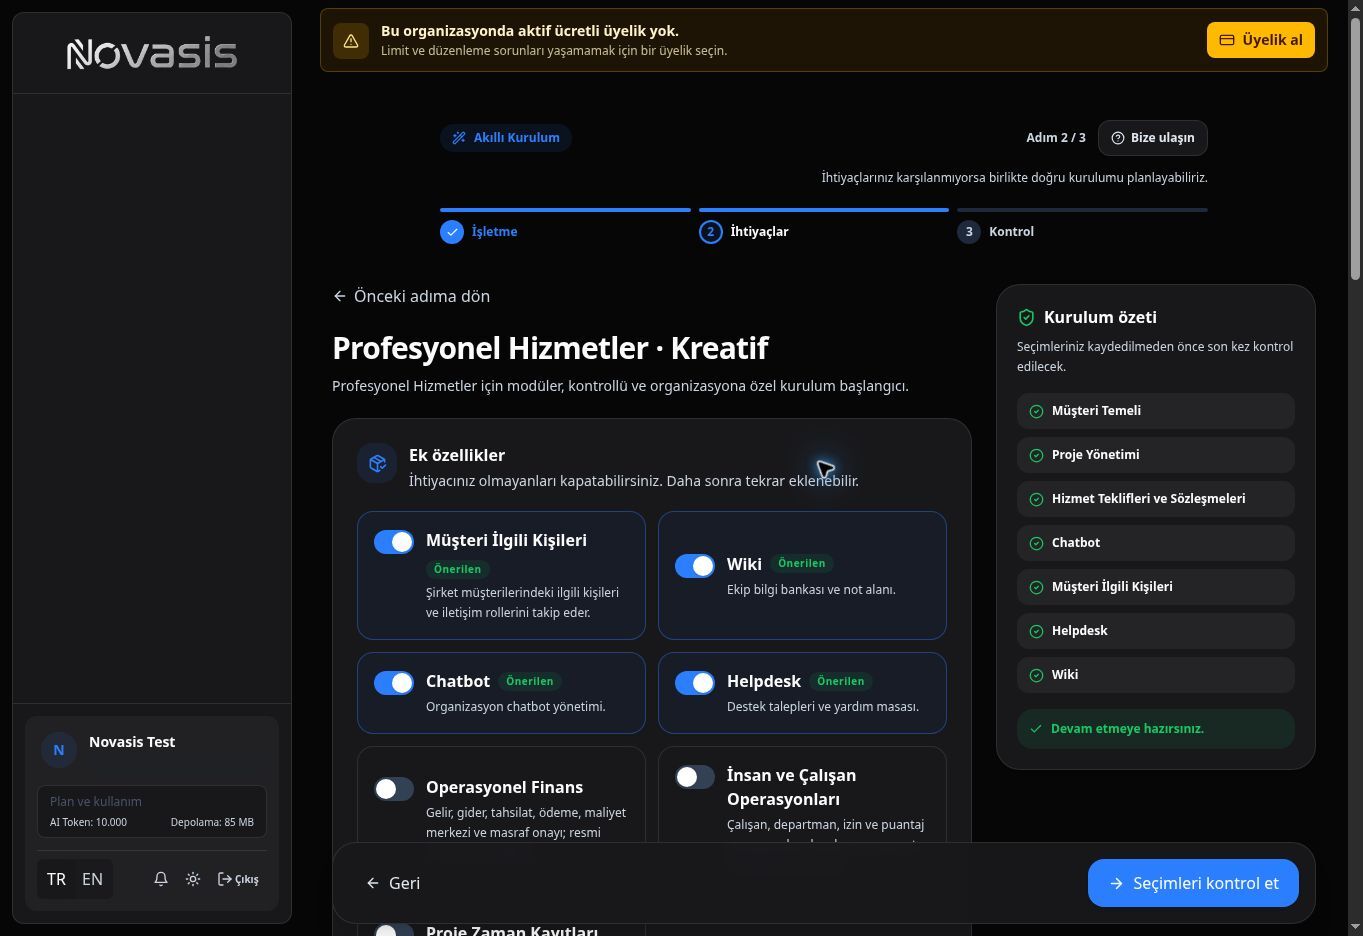Screen dimensions: 1363x936
Task: Toggle theme with sun icon
Action: pyautogui.click(x=193, y=879)
